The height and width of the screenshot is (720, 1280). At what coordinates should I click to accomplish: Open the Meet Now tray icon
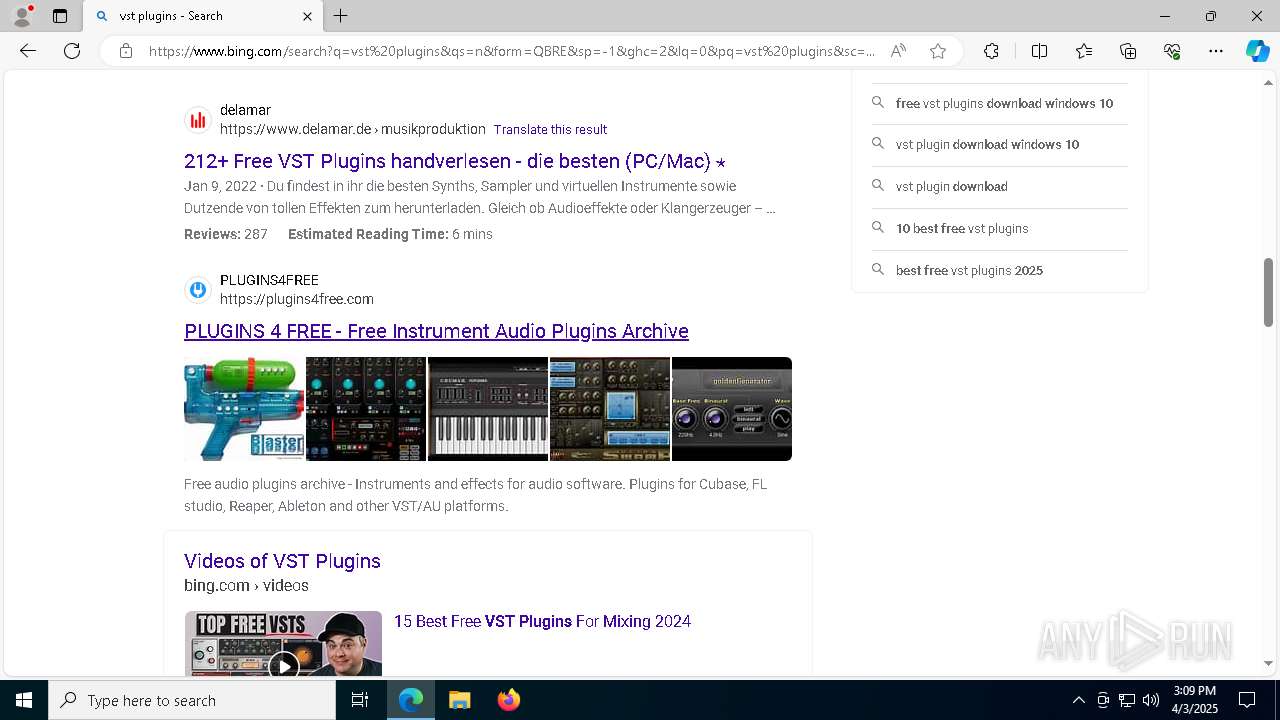click(x=1103, y=700)
